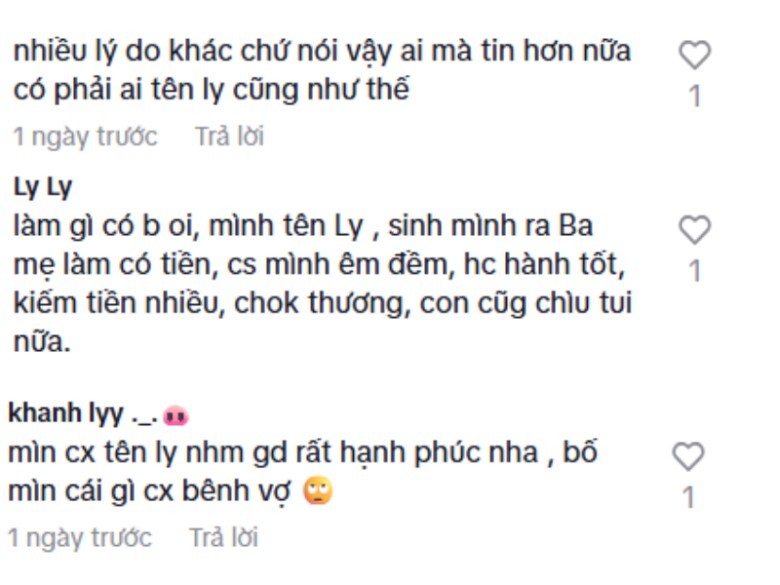The height and width of the screenshot is (585, 780).
Task: Click the line "kiếm tiền nhiều, chok thương"
Action: pos(211,303)
